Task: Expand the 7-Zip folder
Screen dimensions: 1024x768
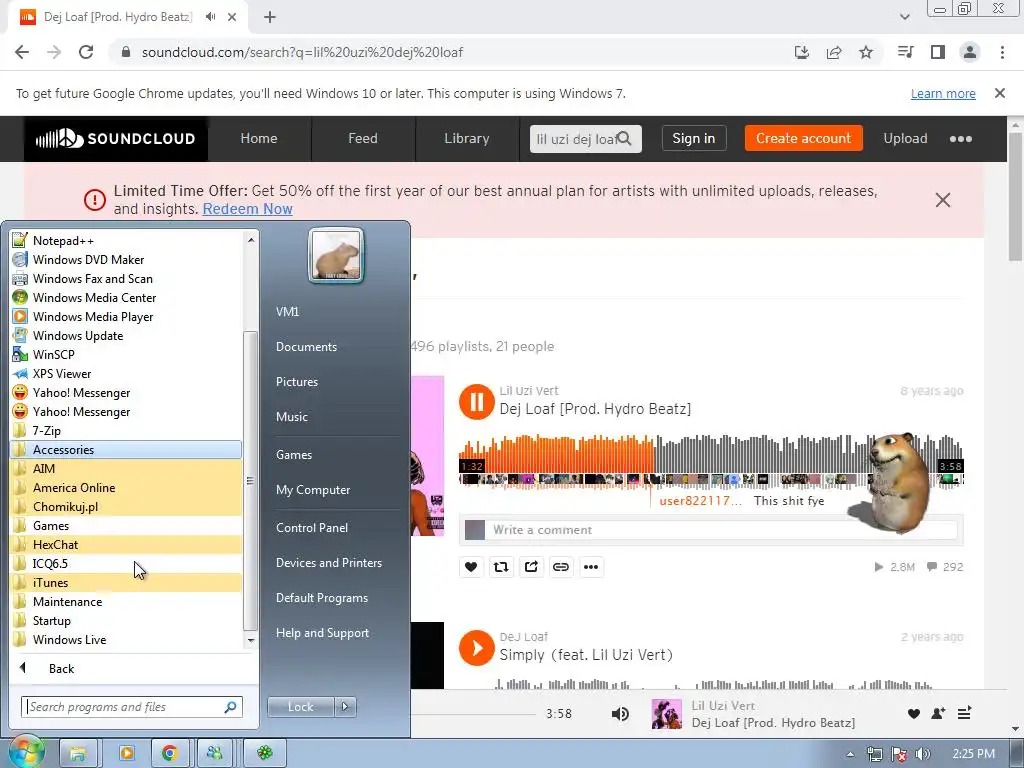Action: pos(127,430)
